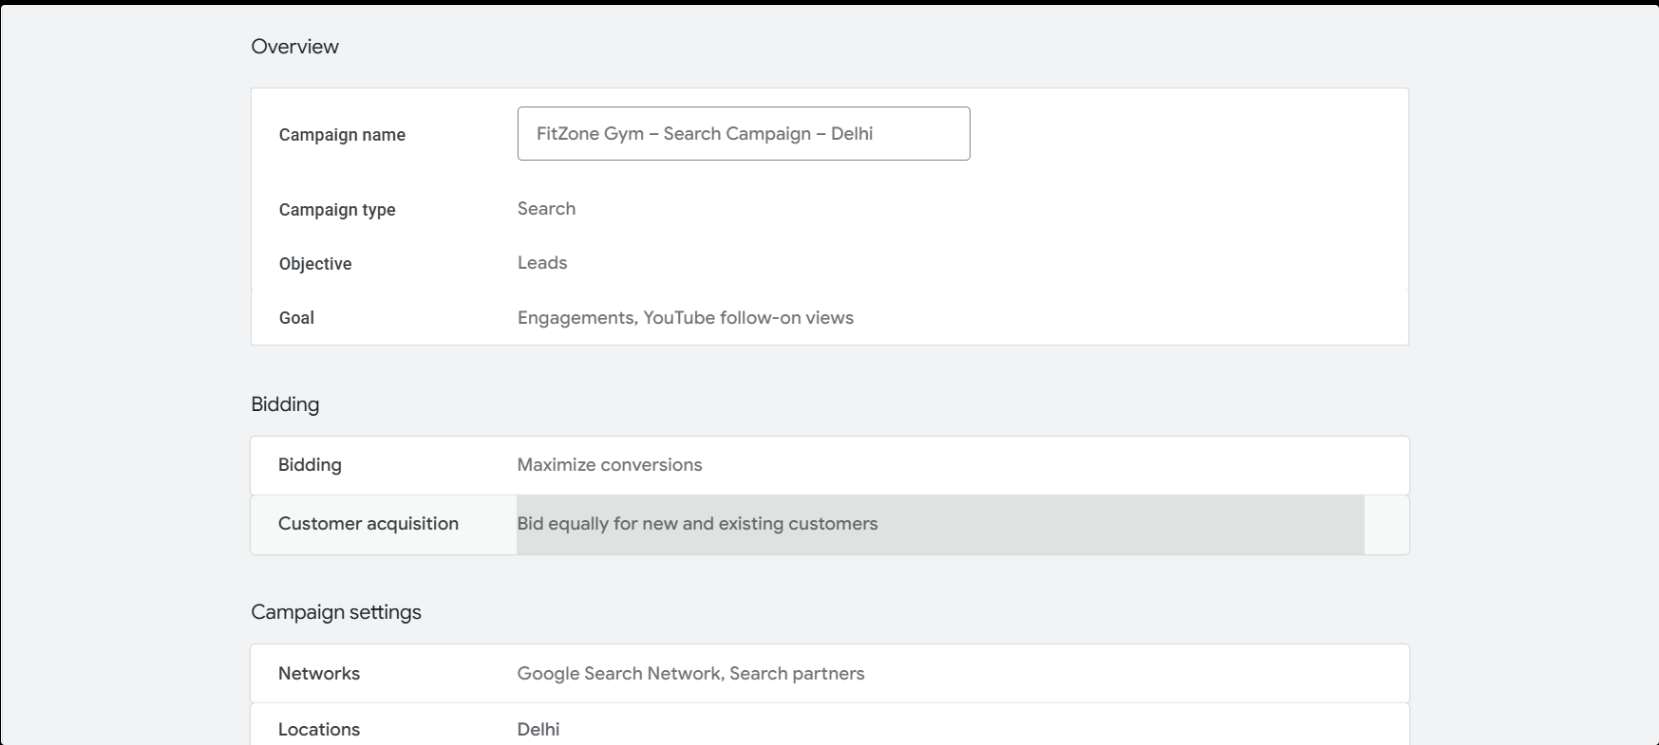Expand the highlighted Customer acquisition row

click(x=829, y=524)
